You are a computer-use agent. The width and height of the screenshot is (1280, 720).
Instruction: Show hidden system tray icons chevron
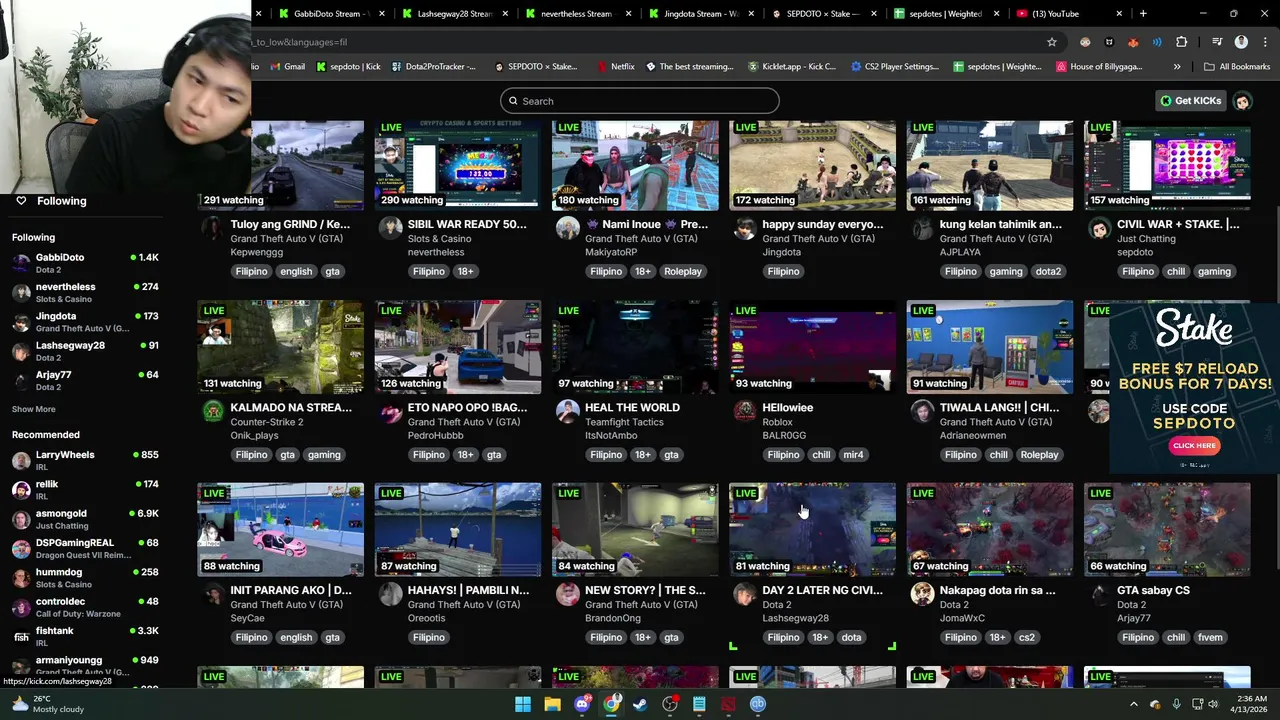point(1133,704)
